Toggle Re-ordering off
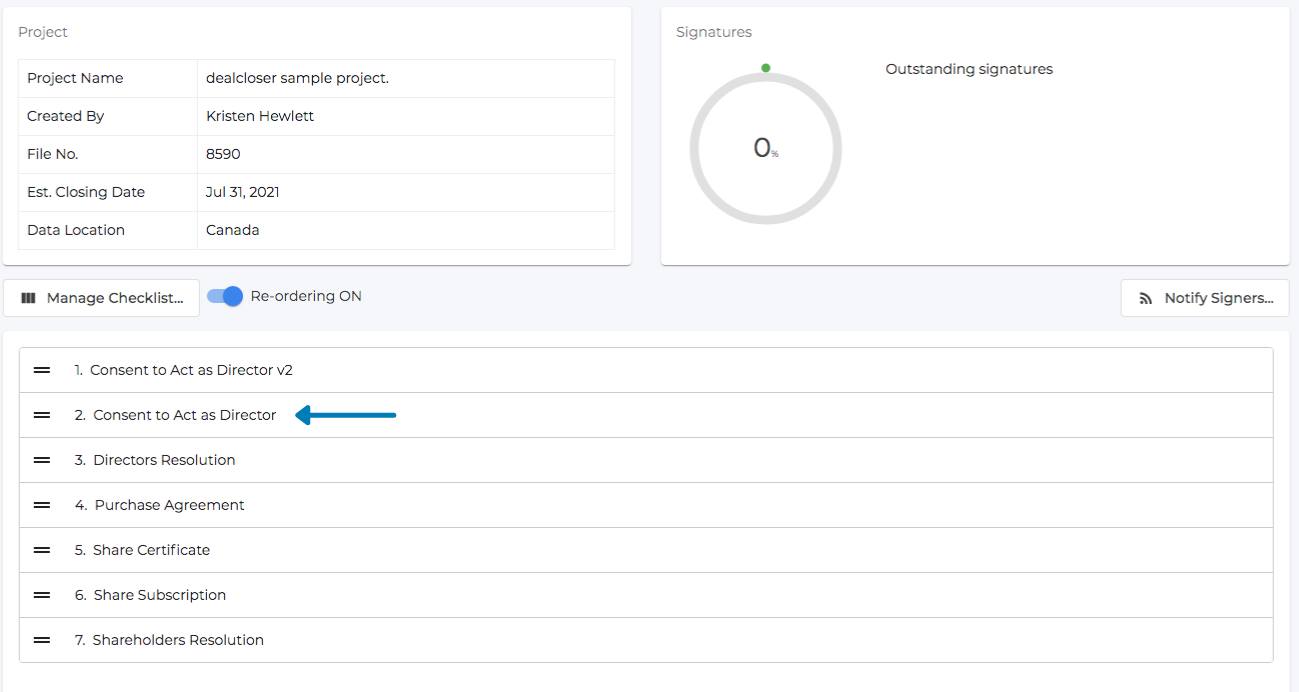 click(224, 296)
